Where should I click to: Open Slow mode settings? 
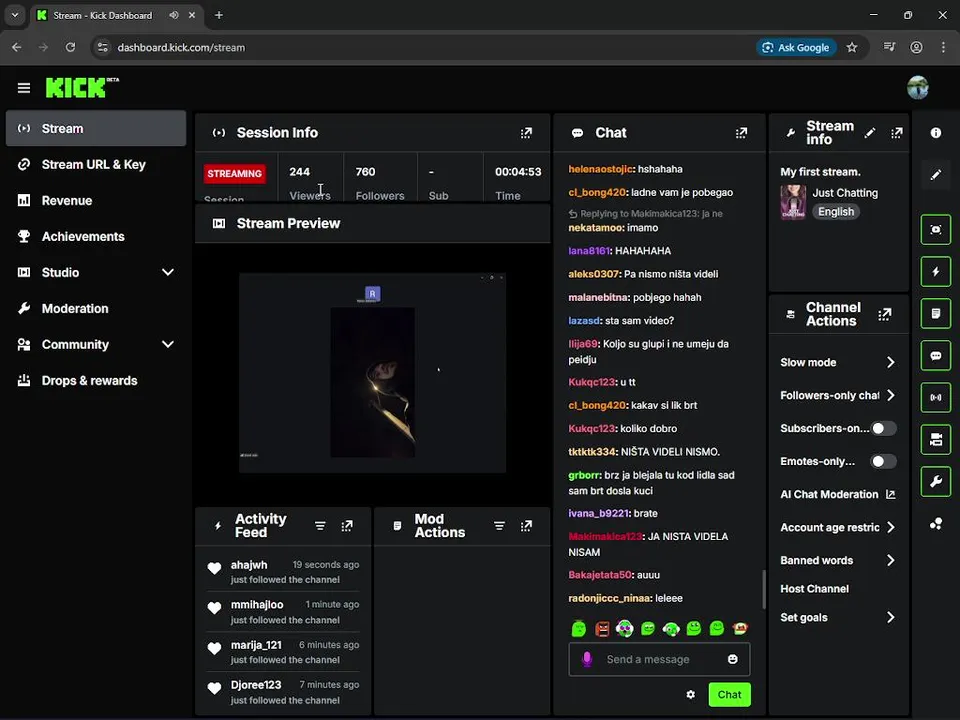[838, 362]
